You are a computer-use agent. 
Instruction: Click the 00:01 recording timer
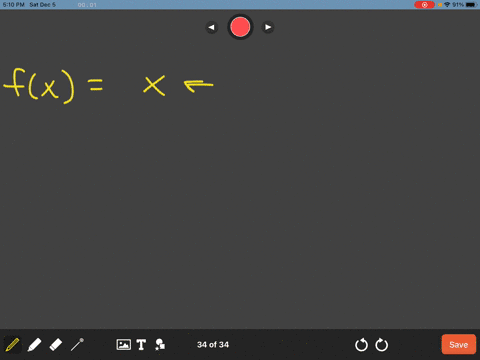[x=87, y=5]
